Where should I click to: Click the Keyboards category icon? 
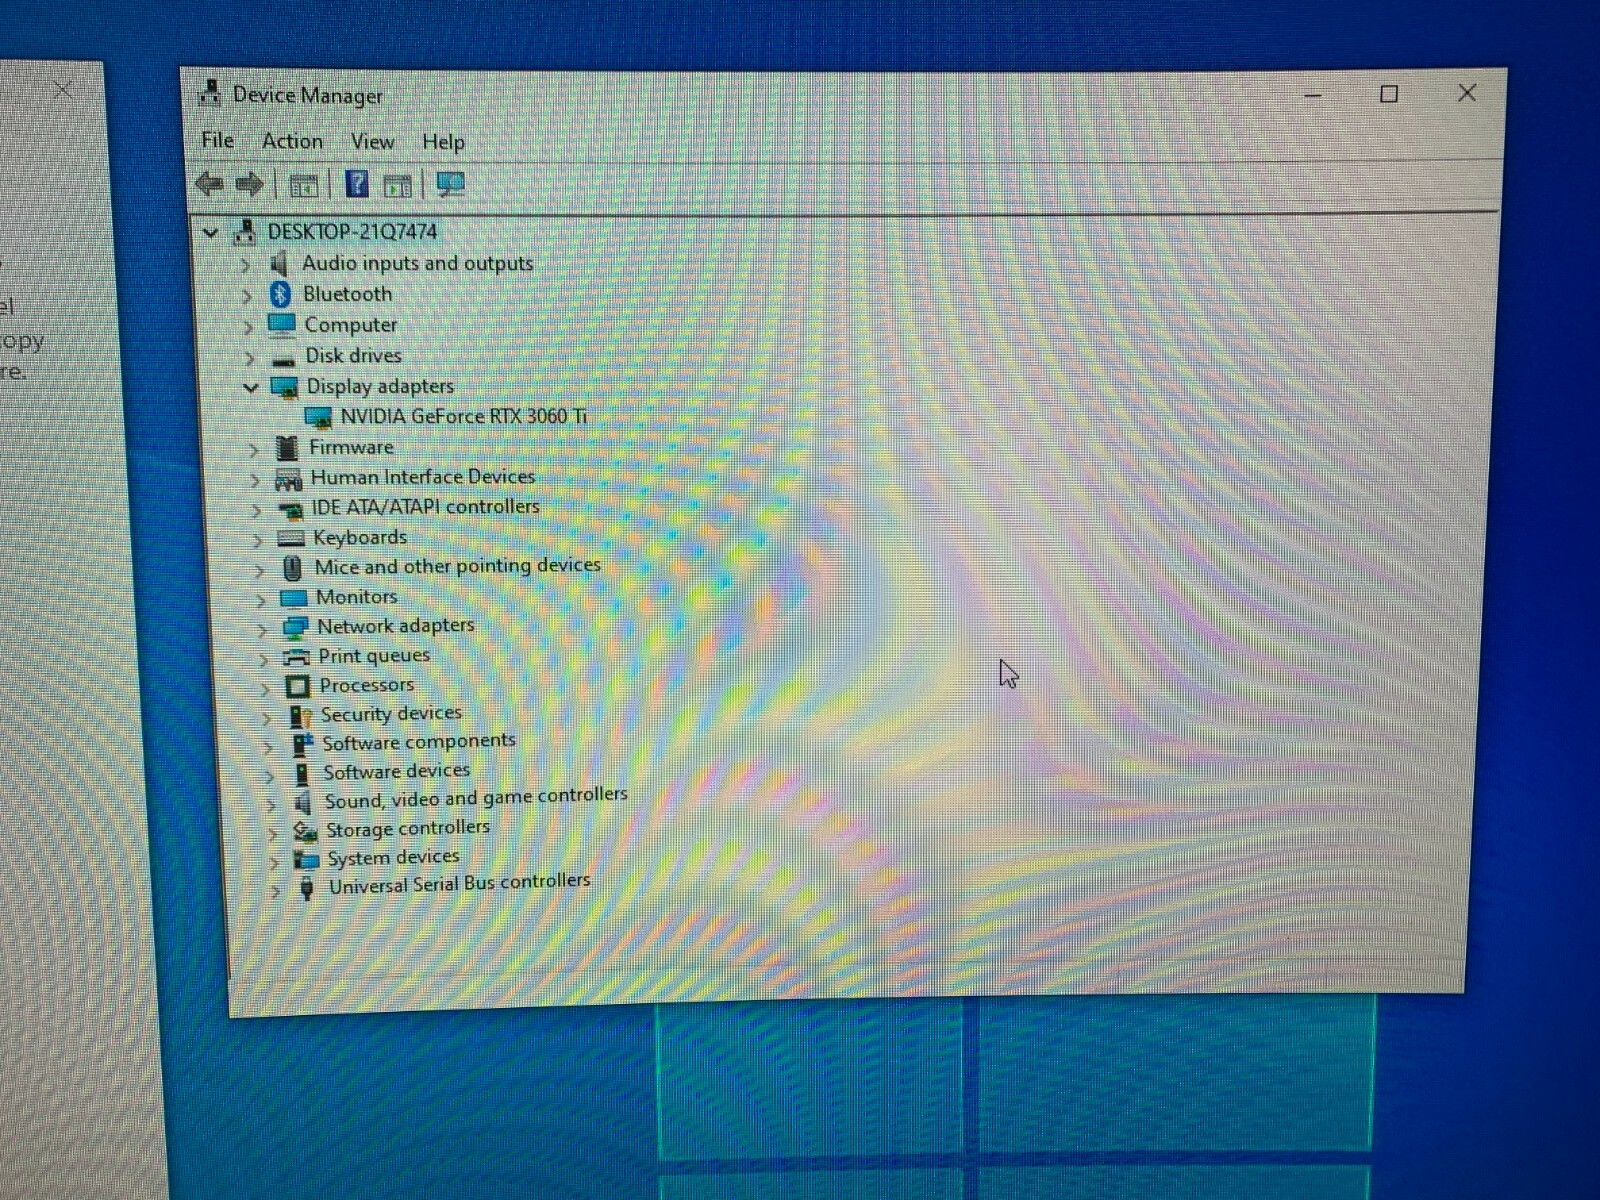[291, 539]
